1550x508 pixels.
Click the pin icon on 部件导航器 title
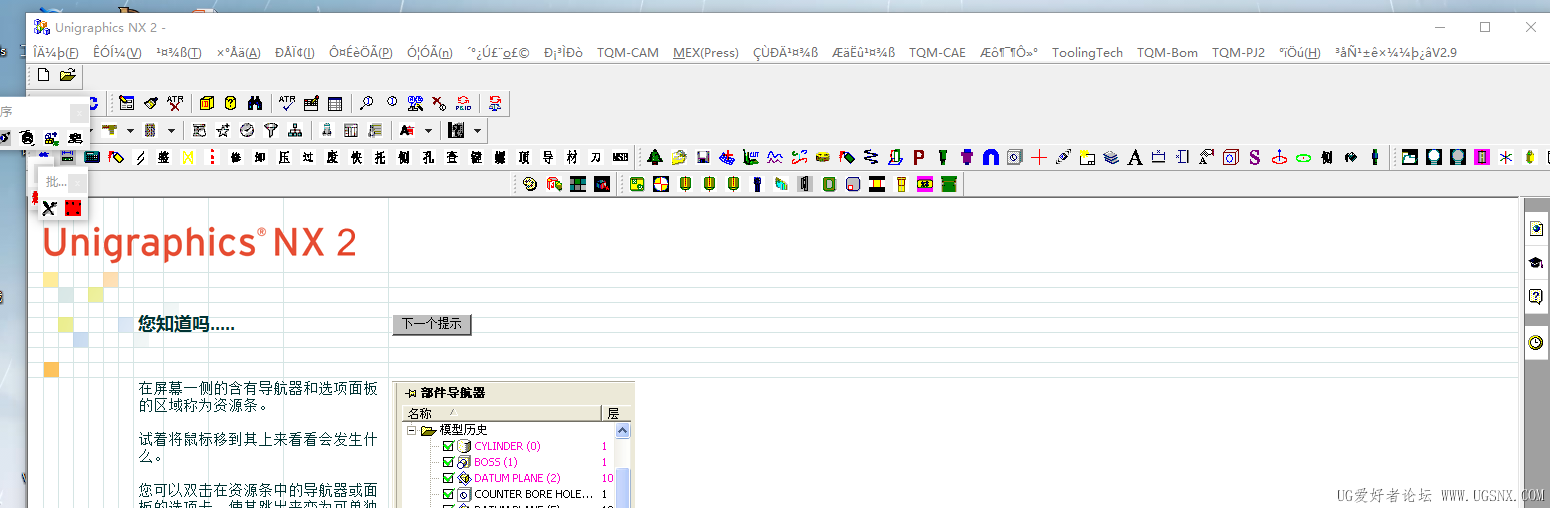(x=410, y=393)
